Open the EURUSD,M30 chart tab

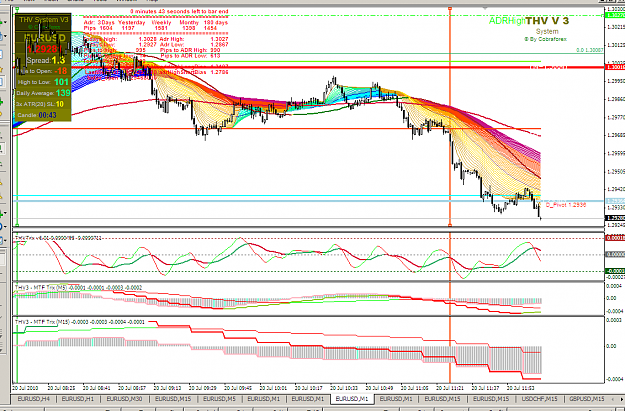coord(124,399)
